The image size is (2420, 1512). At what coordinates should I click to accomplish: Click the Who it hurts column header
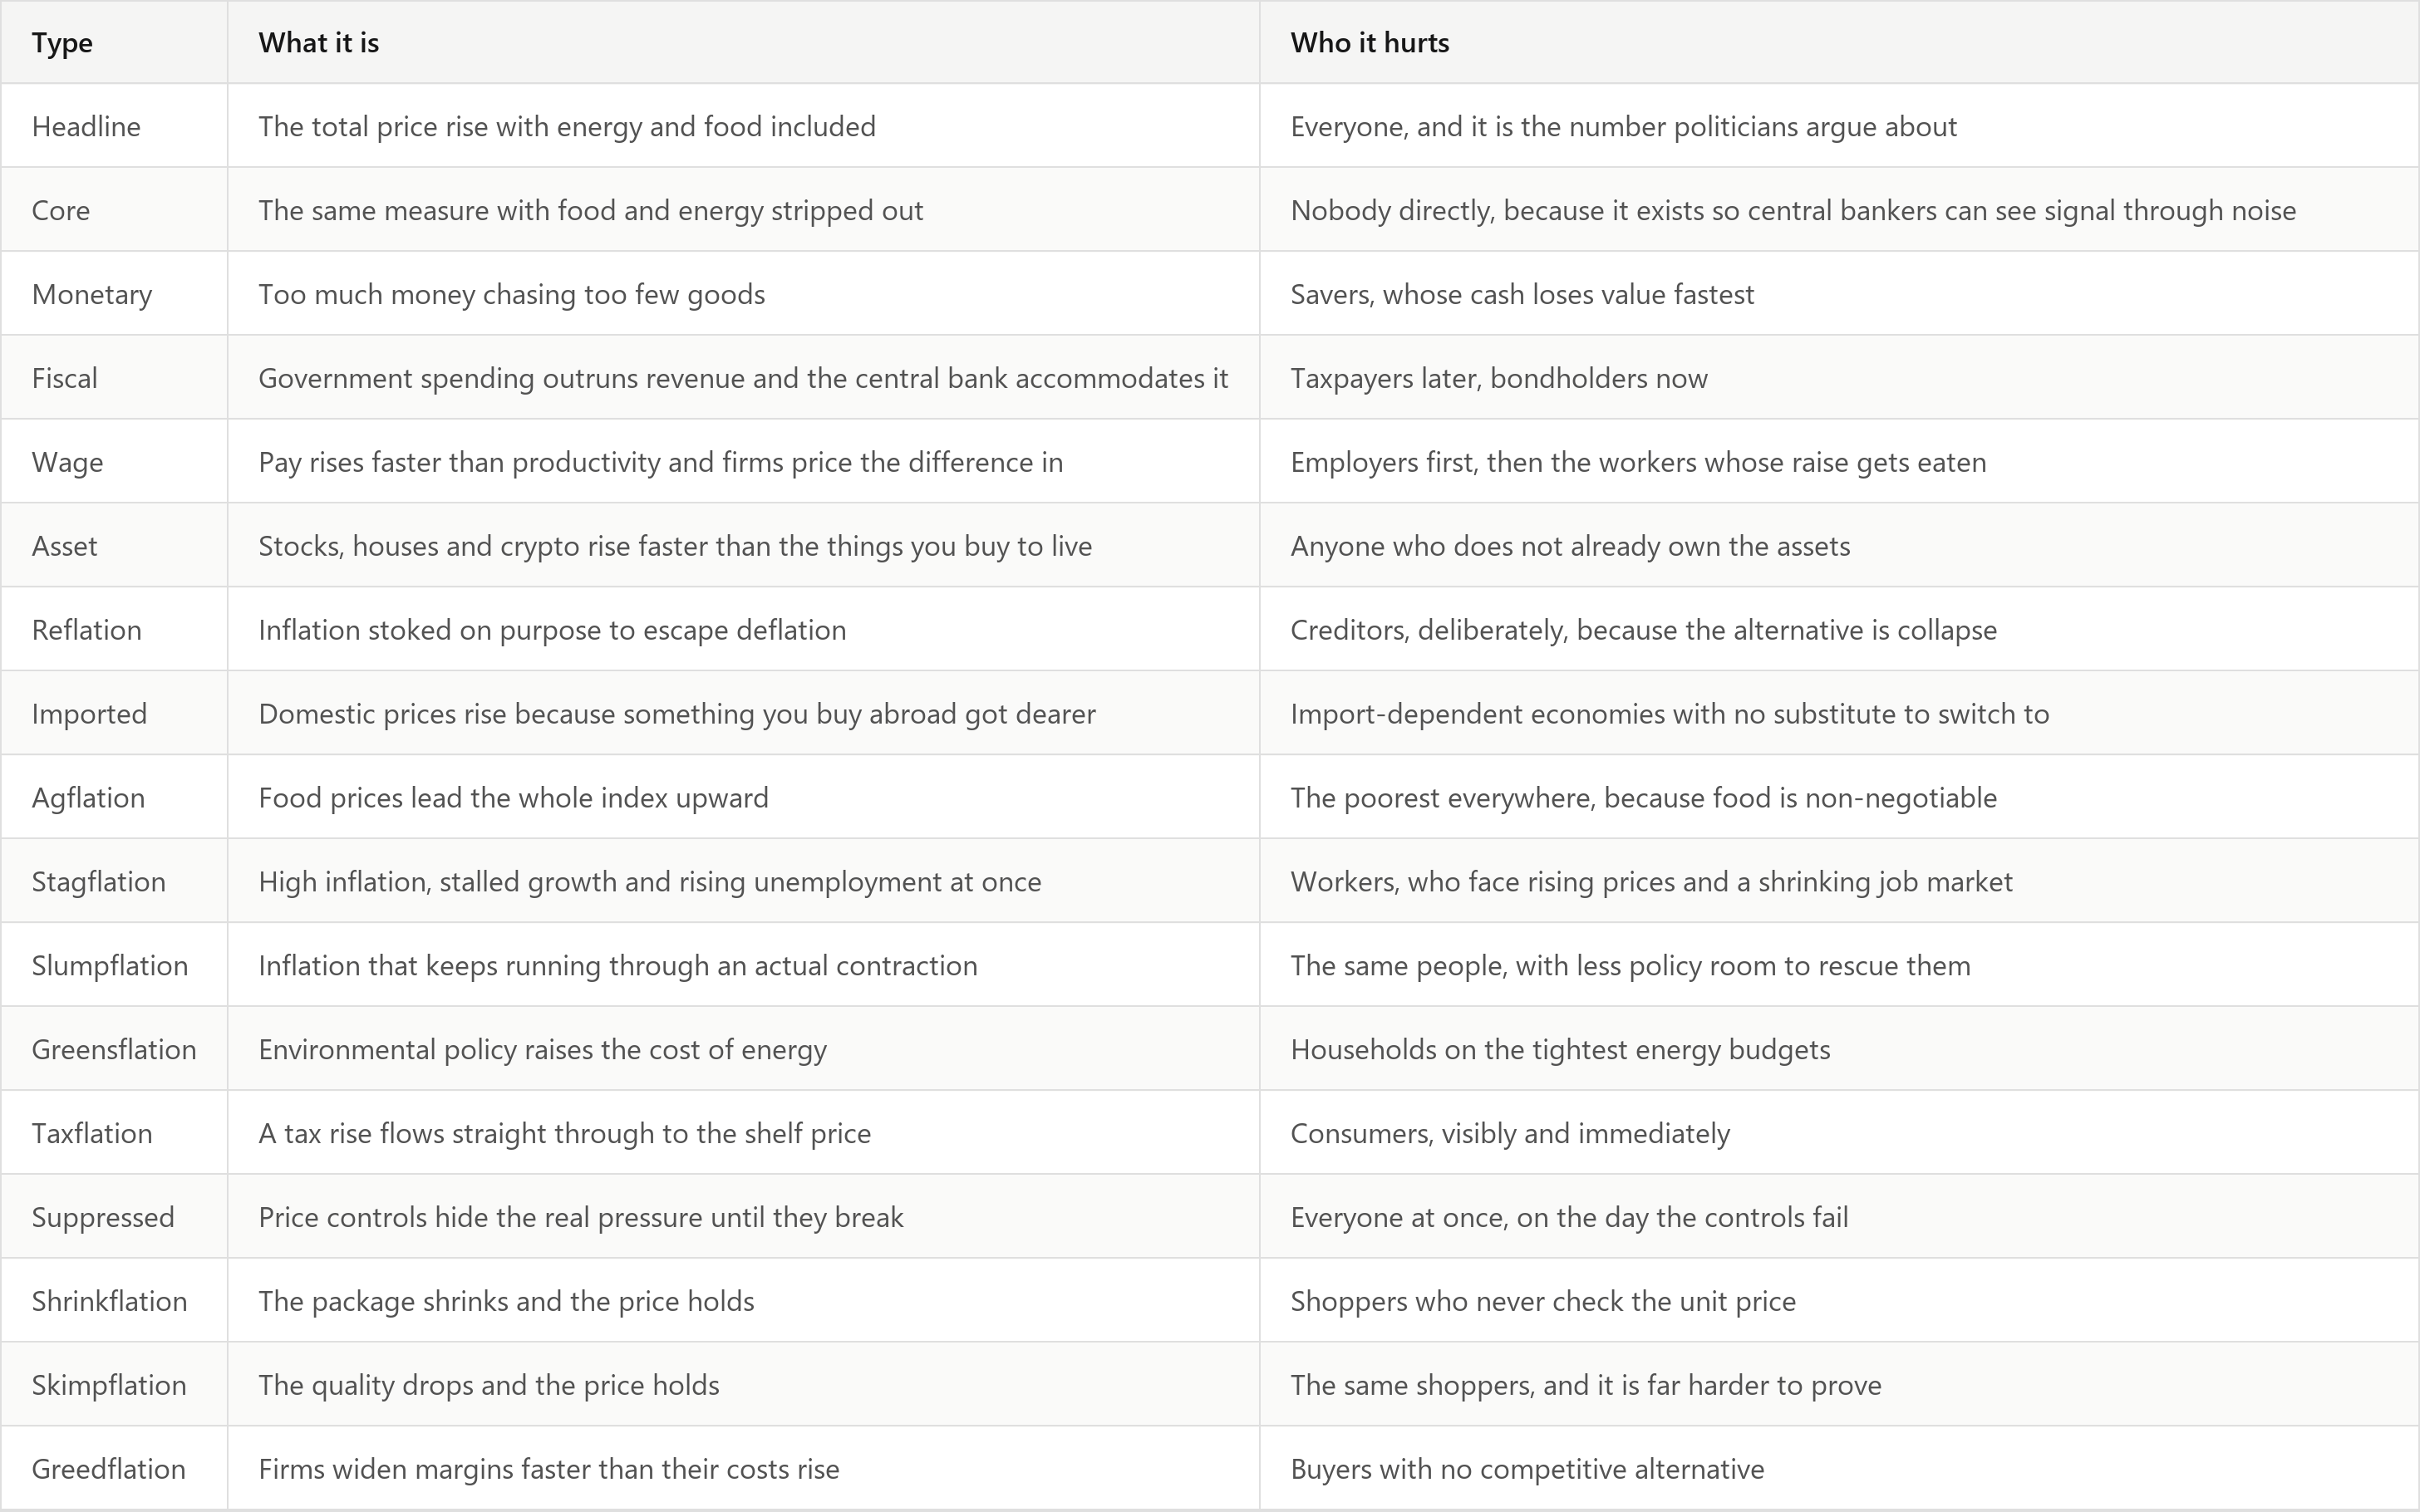coord(1369,43)
